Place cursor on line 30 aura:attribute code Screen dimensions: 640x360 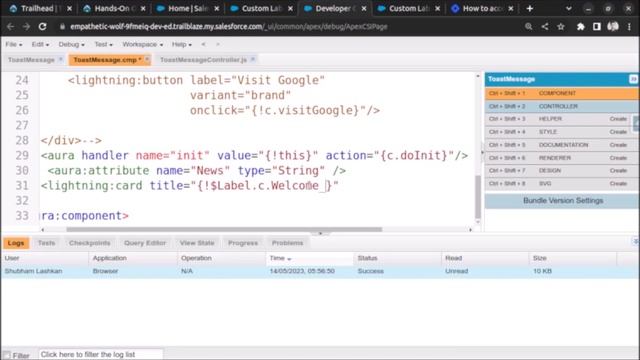pyautogui.click(x=196, y=171)
